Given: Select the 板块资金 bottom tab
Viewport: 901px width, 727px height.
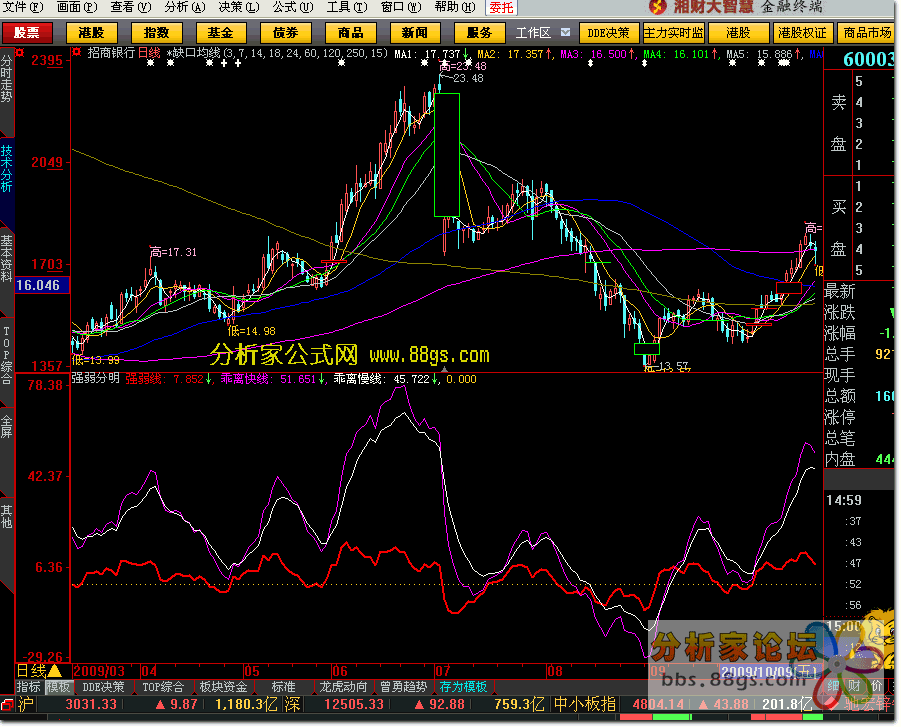Looking at the screenshot, I should [224, 687].
